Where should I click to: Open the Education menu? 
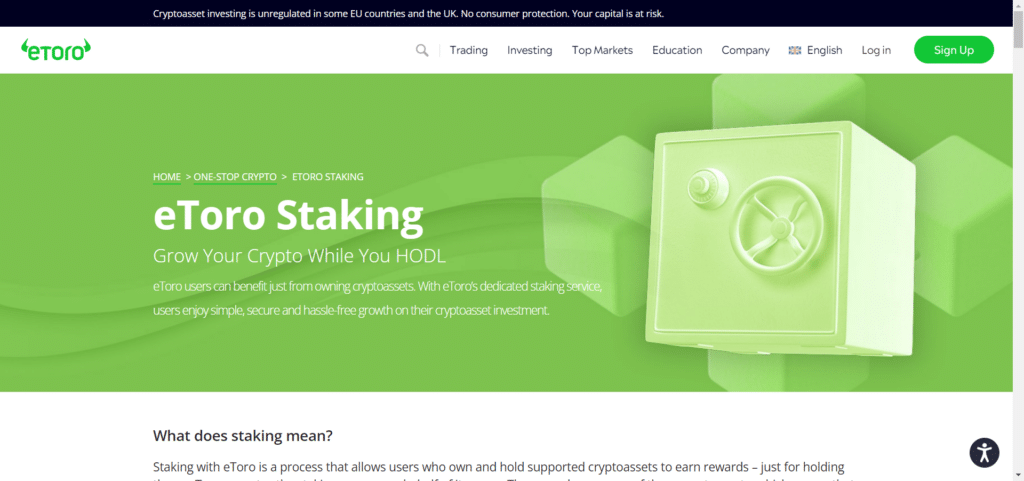pyautogui.click(x=677, y=50)
